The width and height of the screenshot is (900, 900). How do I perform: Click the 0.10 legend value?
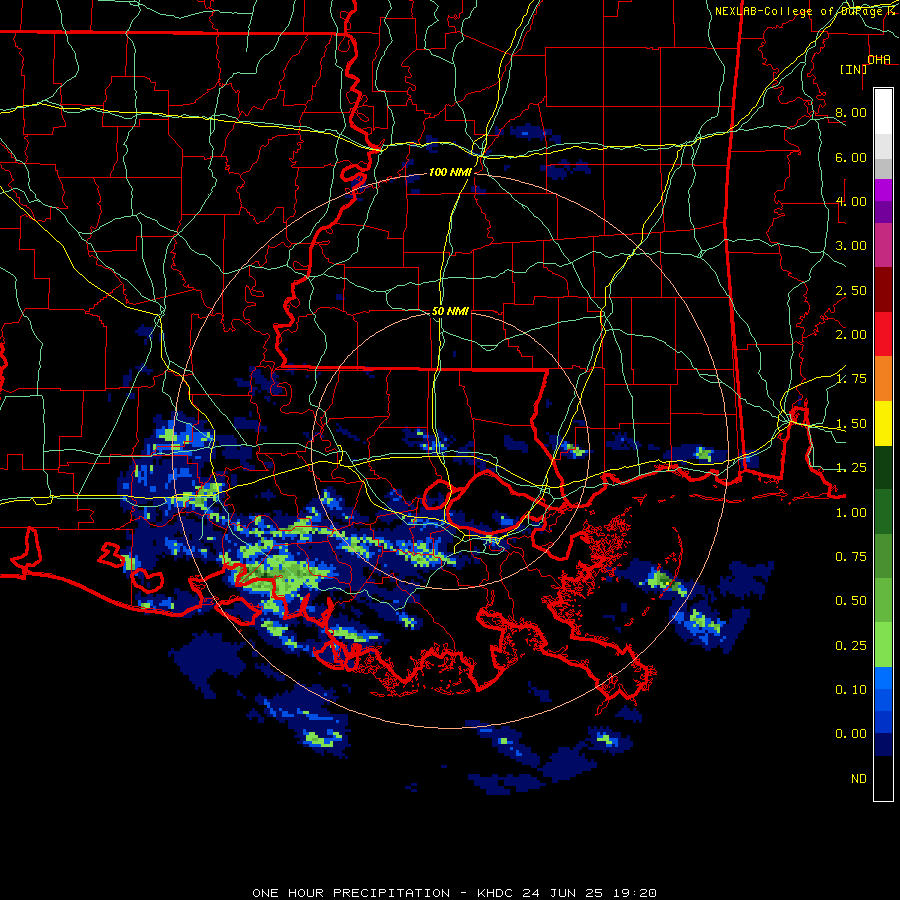(851, 690)
